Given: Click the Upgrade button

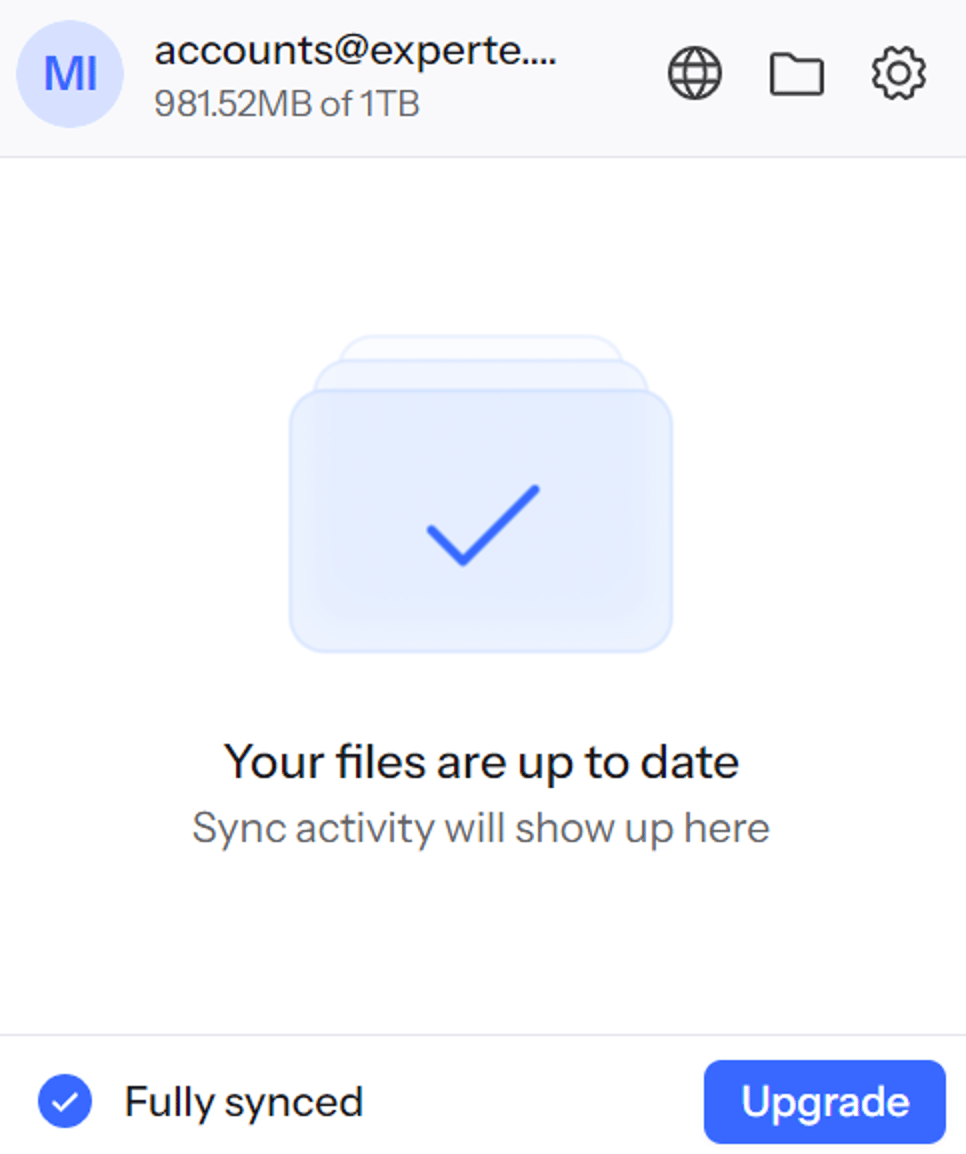Looking at the screenshot, I should tap(825, 1102).
